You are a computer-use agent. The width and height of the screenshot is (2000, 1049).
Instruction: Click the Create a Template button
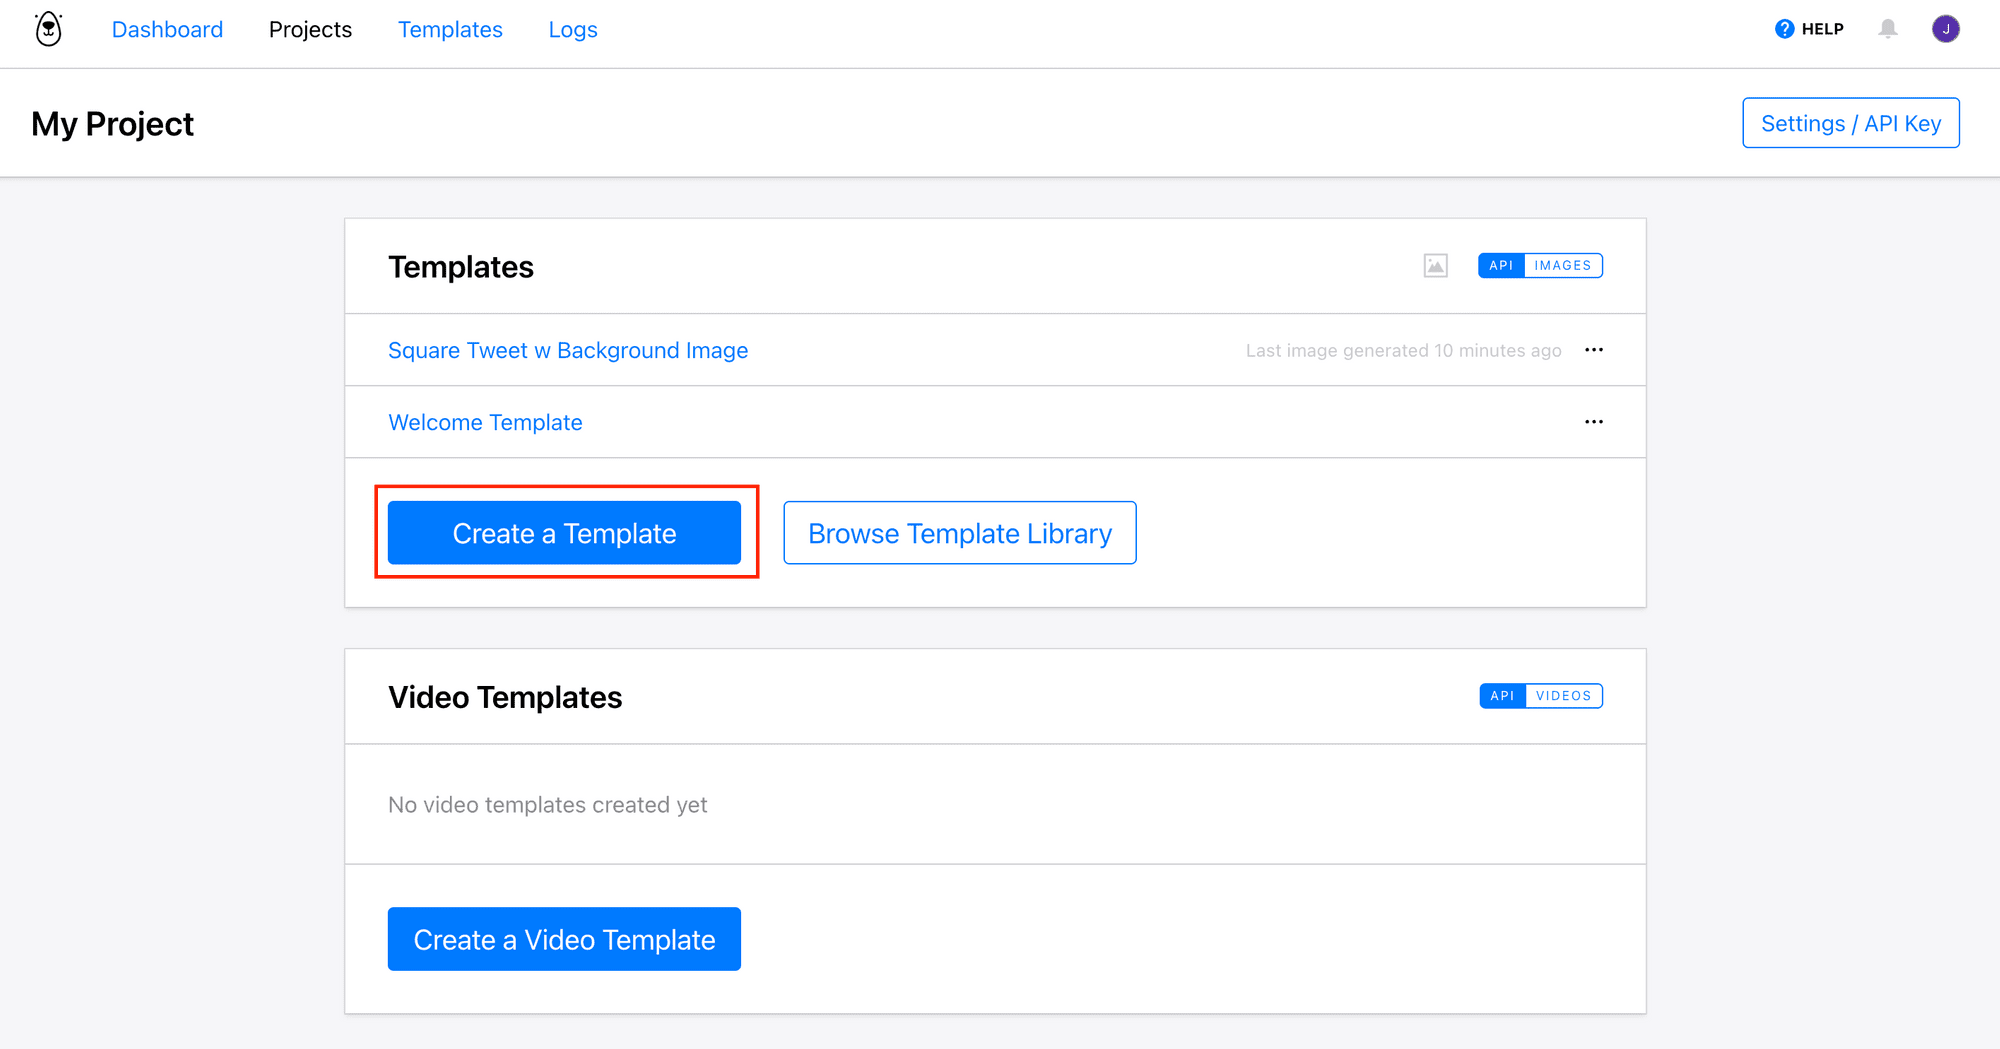564,533
